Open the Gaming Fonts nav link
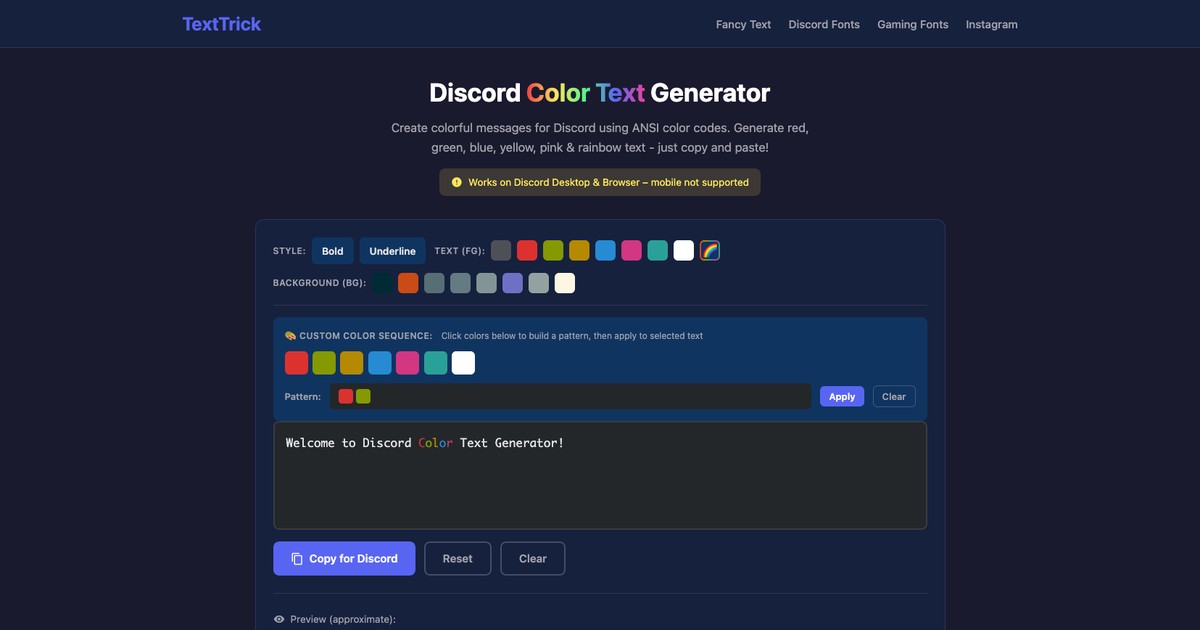1200x630 pixels. (x=912, y=24)
